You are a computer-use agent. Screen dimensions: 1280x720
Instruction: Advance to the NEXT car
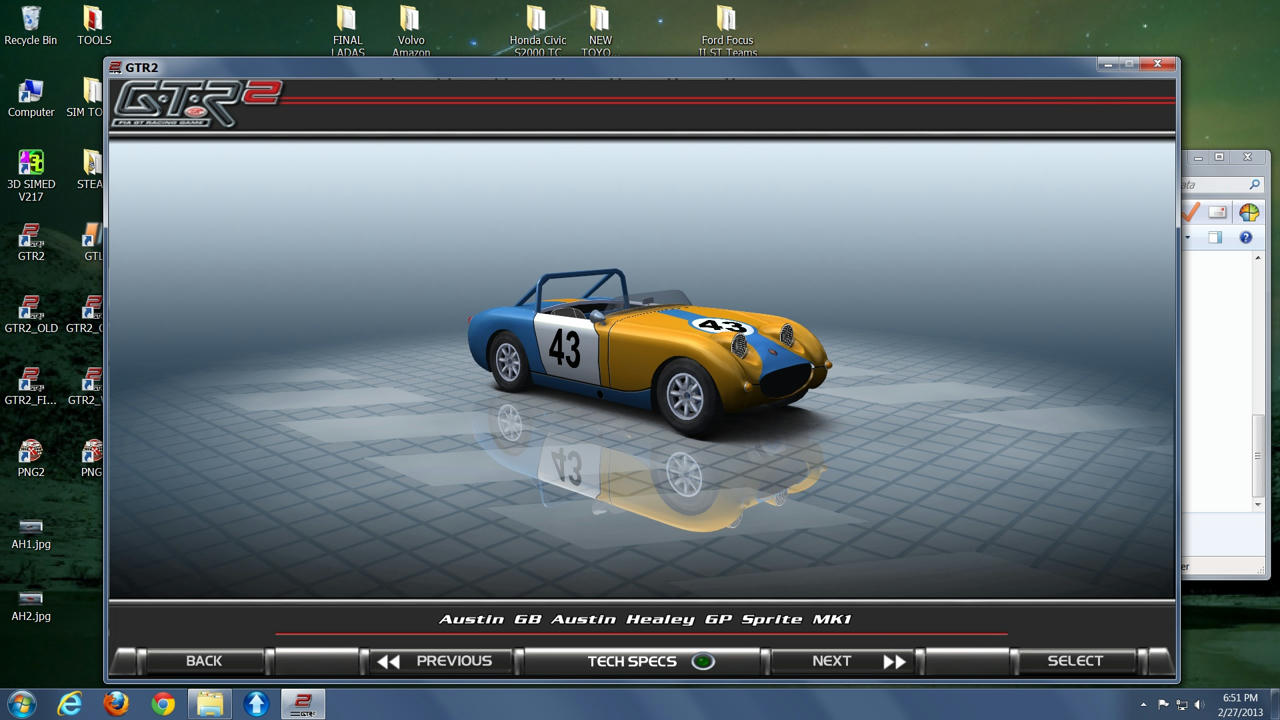click(845, 661)
